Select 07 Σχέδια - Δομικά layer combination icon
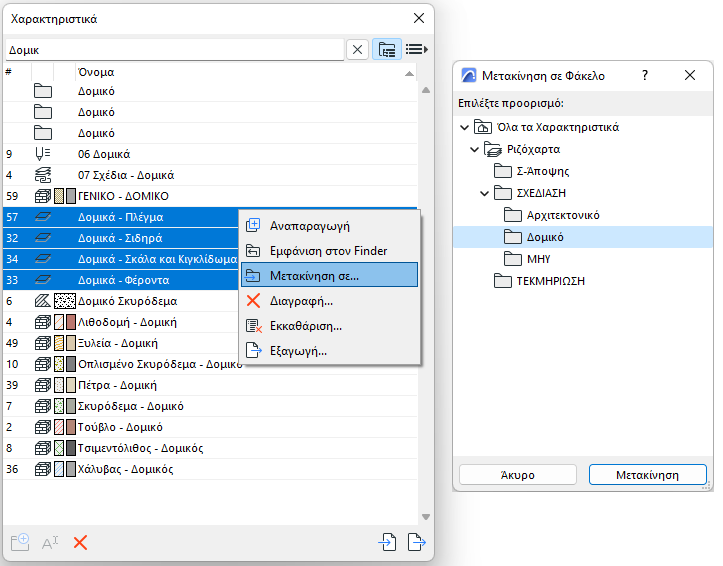 pos(43,175)
